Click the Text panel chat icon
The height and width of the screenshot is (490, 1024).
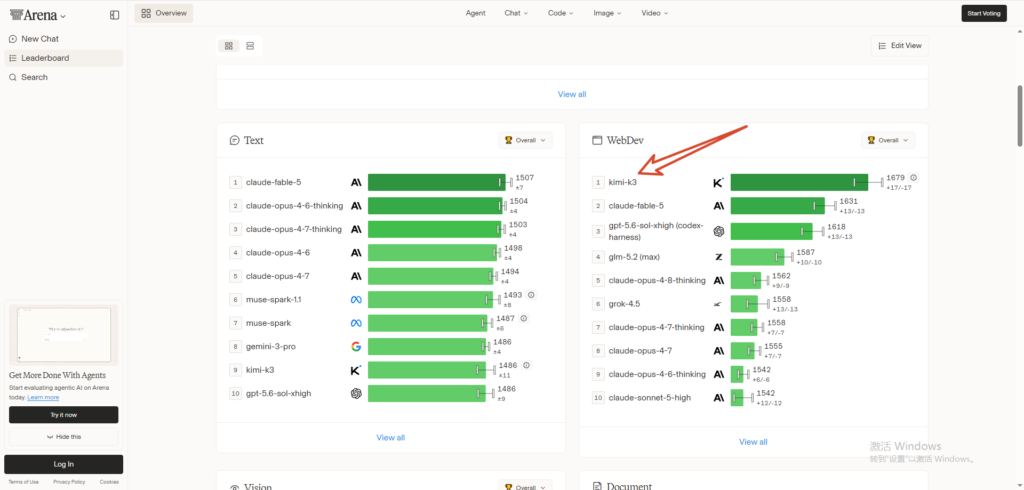click(234, 140)
